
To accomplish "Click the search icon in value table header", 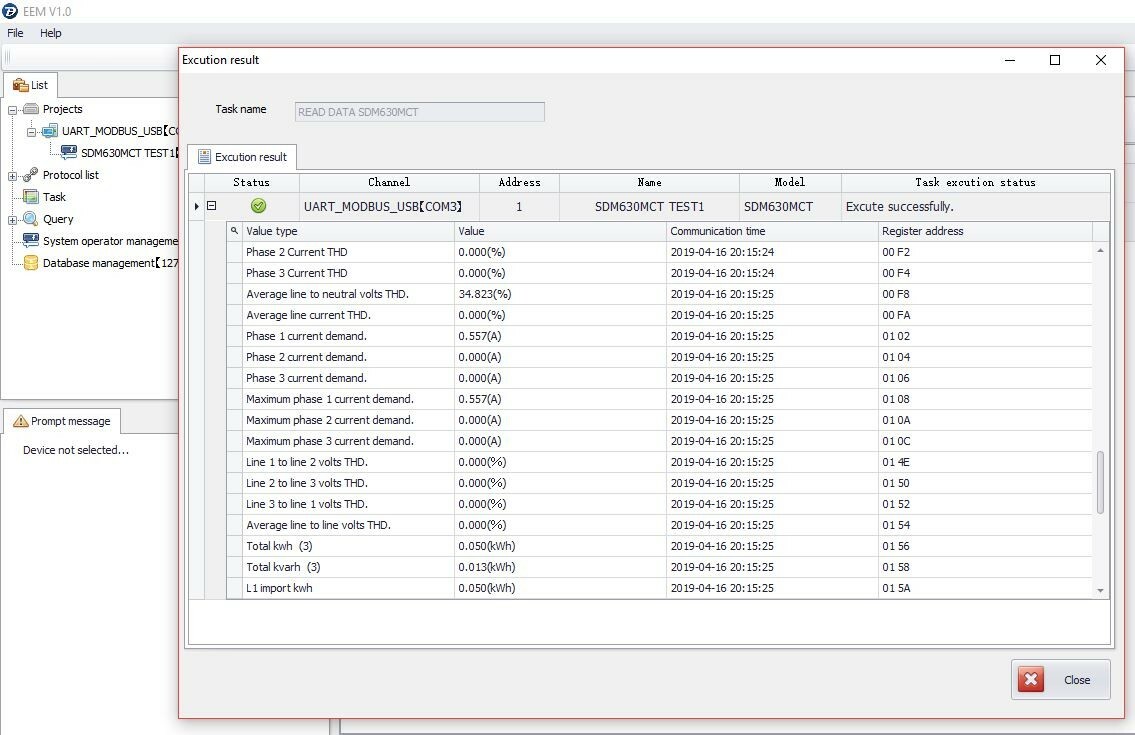I will click(234, 231).
